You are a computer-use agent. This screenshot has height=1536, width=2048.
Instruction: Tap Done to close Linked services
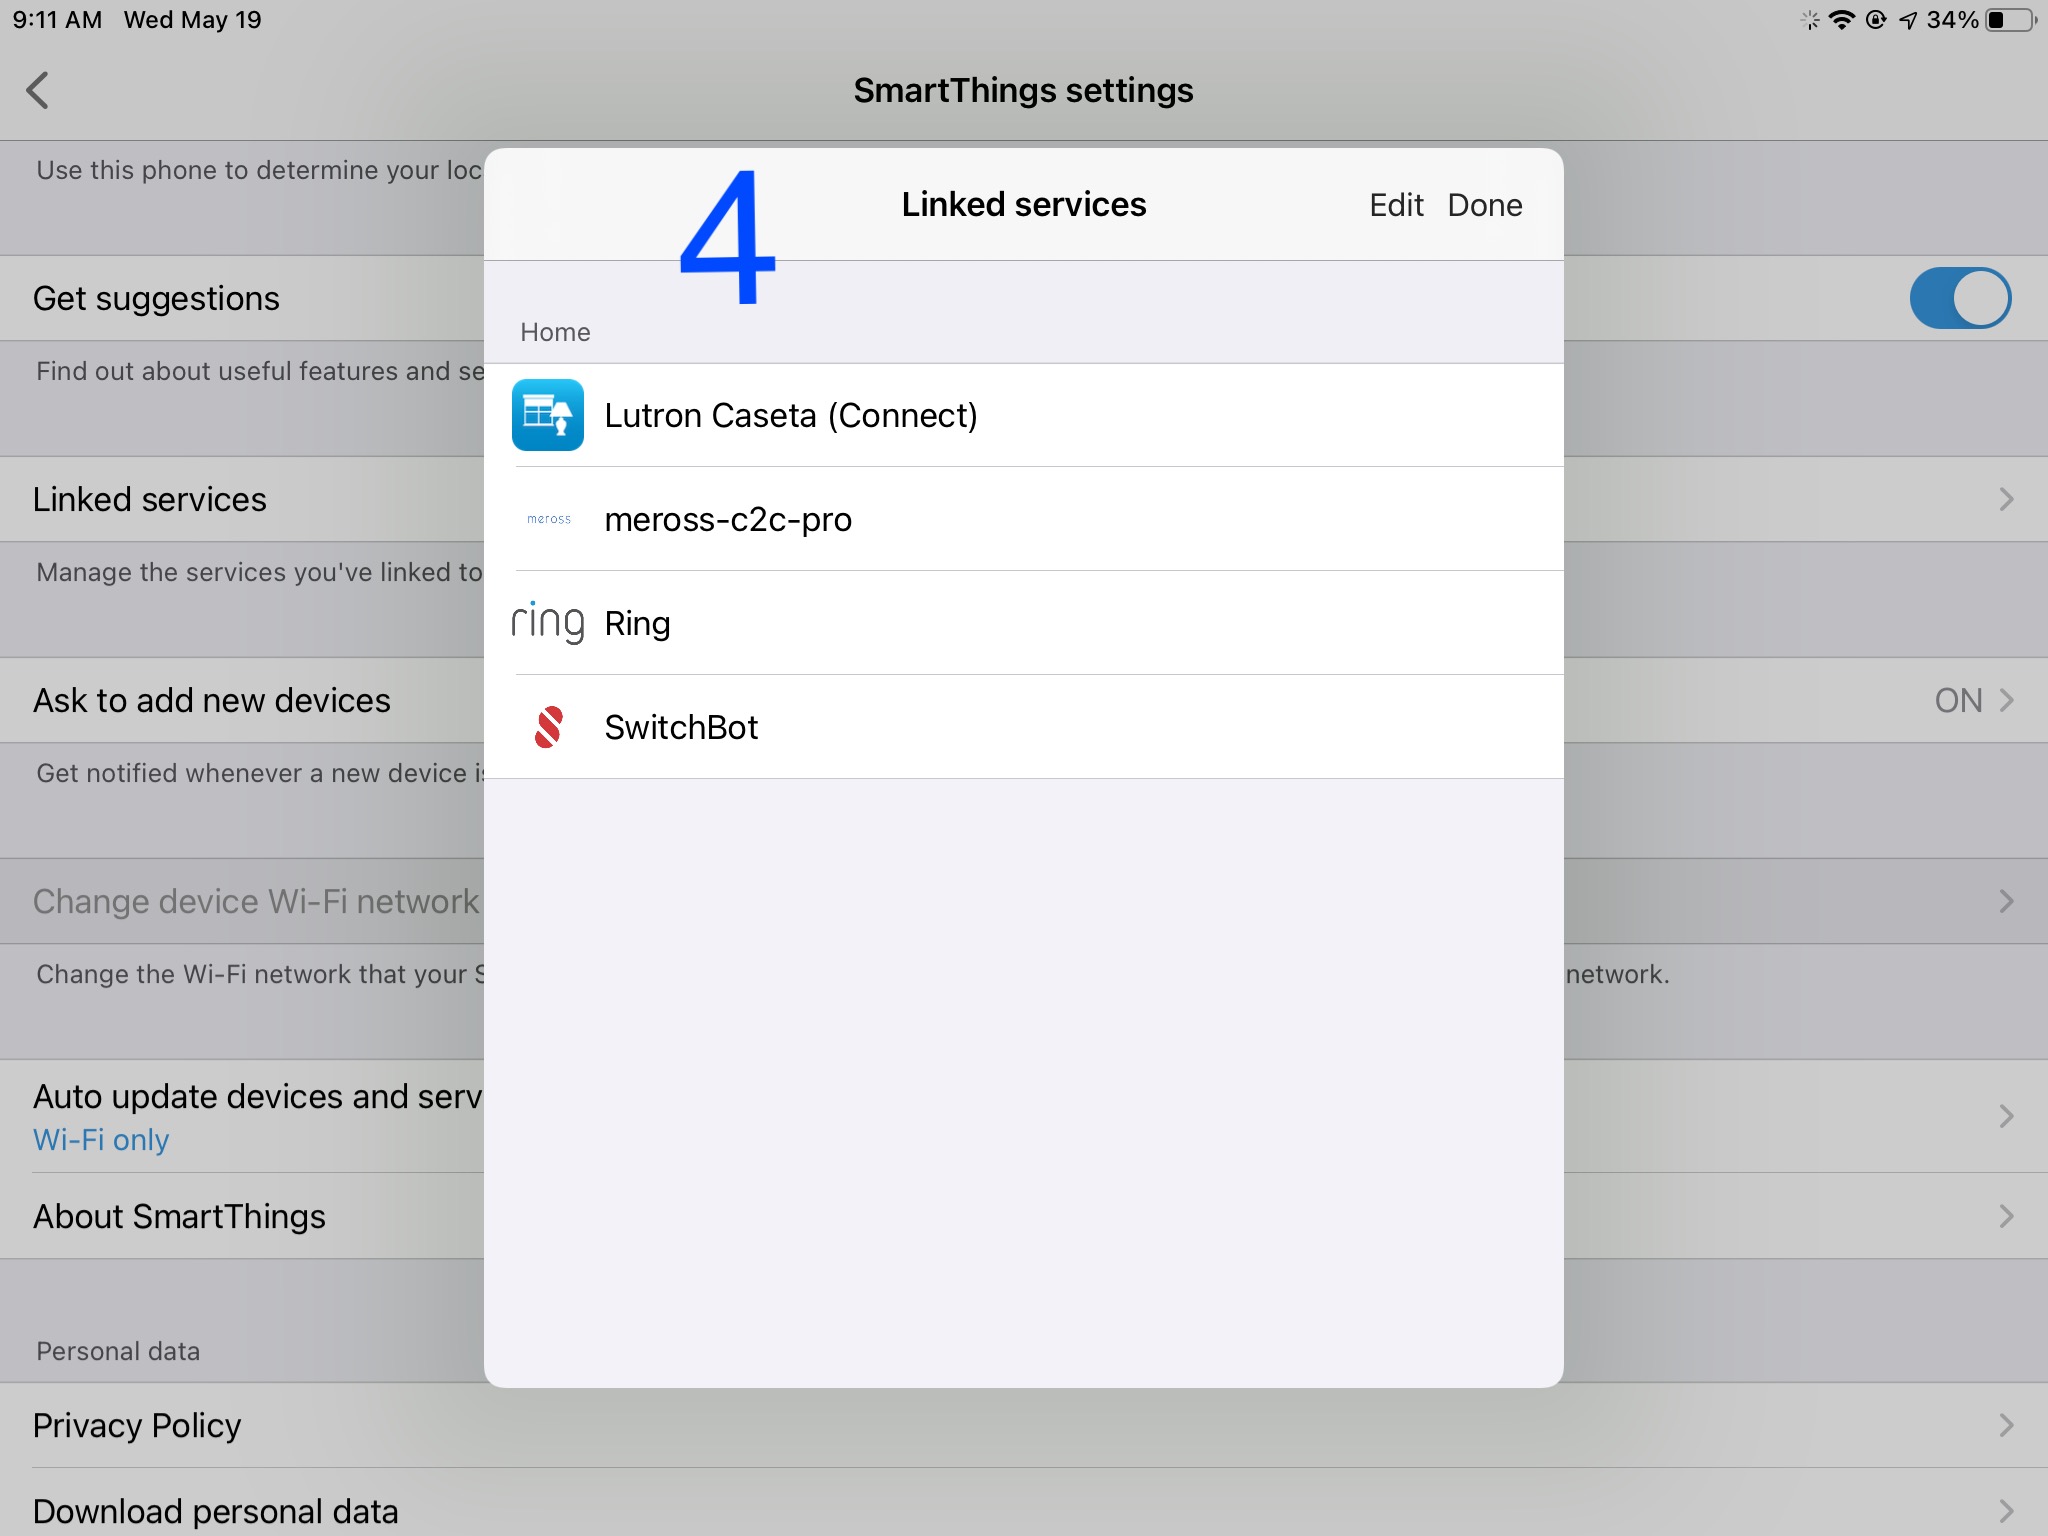pos(1485,205)
